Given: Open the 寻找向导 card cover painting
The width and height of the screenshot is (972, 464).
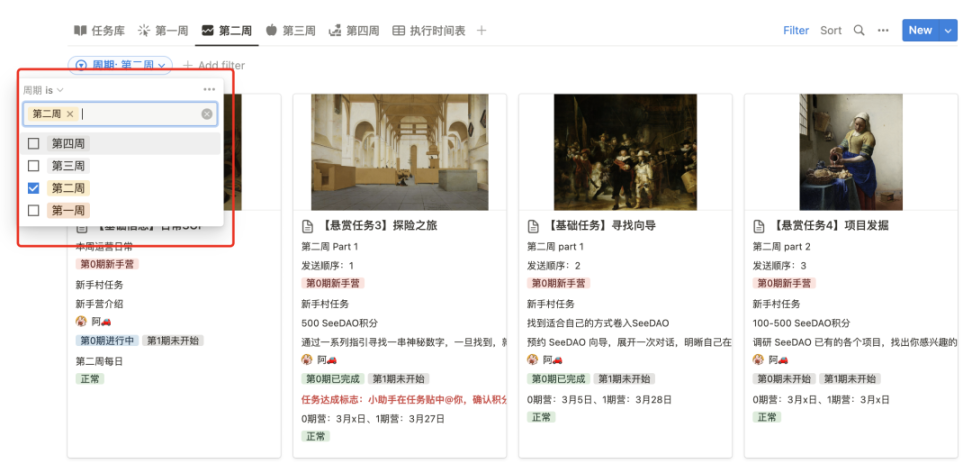Looking at the screenshot, I should [x=625, y=152].
